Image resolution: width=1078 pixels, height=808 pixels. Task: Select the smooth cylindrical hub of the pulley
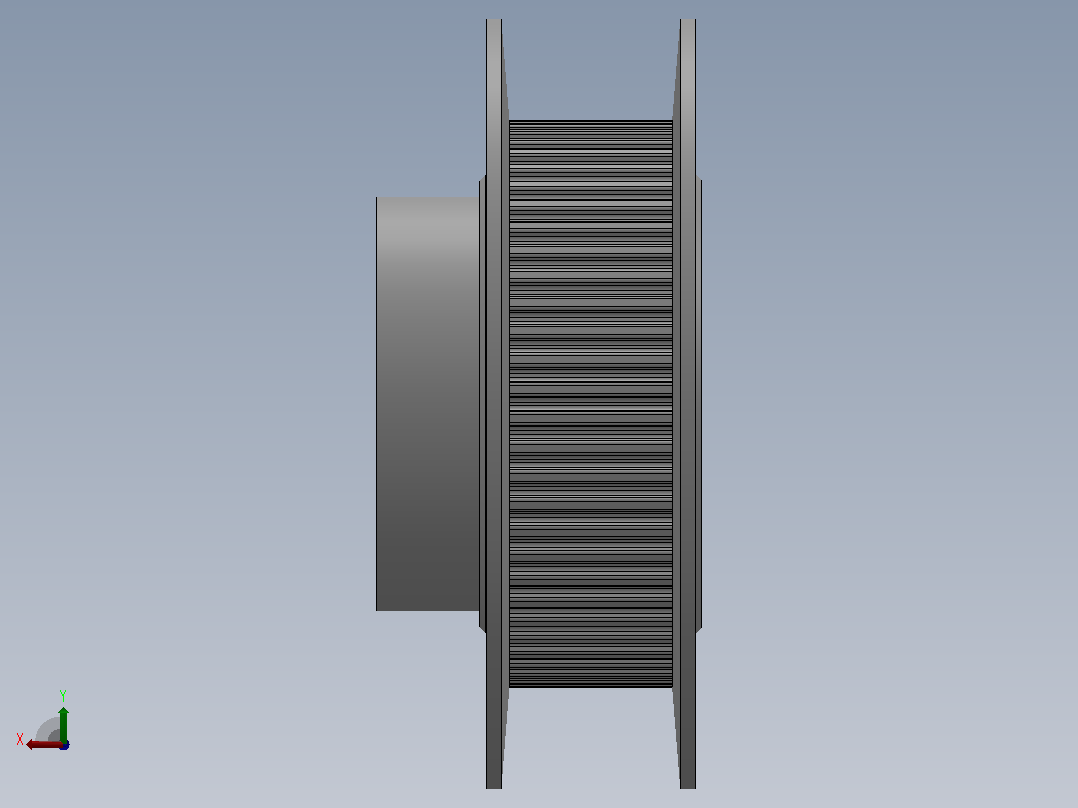point(428,404)
